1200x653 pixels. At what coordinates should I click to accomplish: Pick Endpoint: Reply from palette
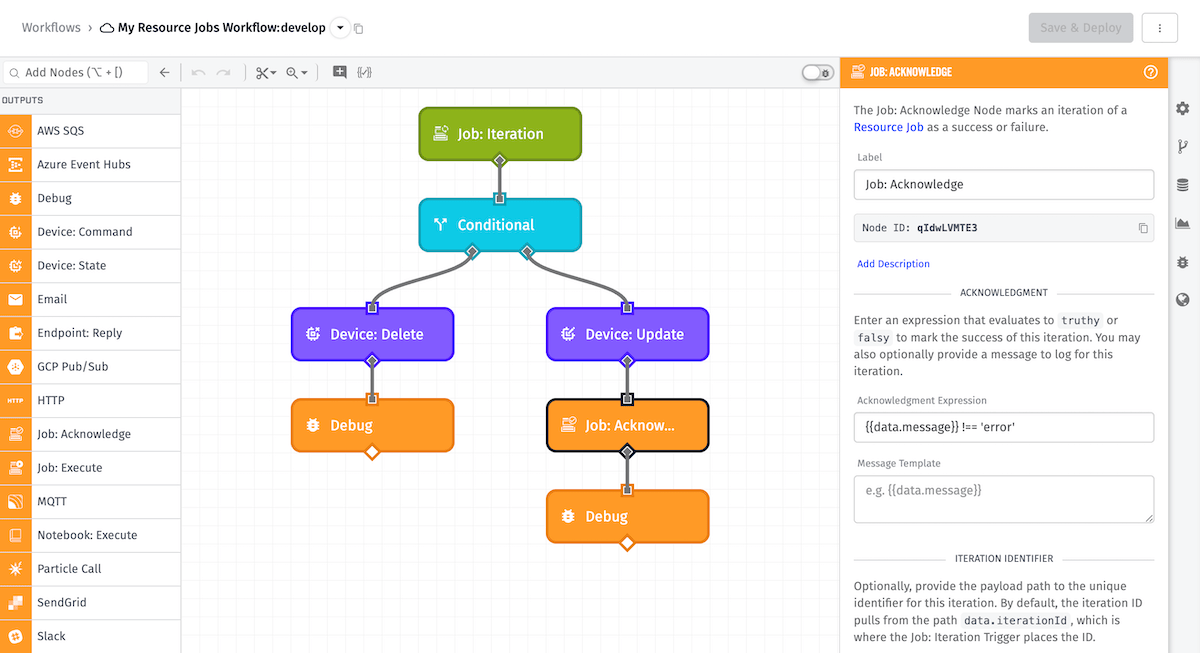90,333
